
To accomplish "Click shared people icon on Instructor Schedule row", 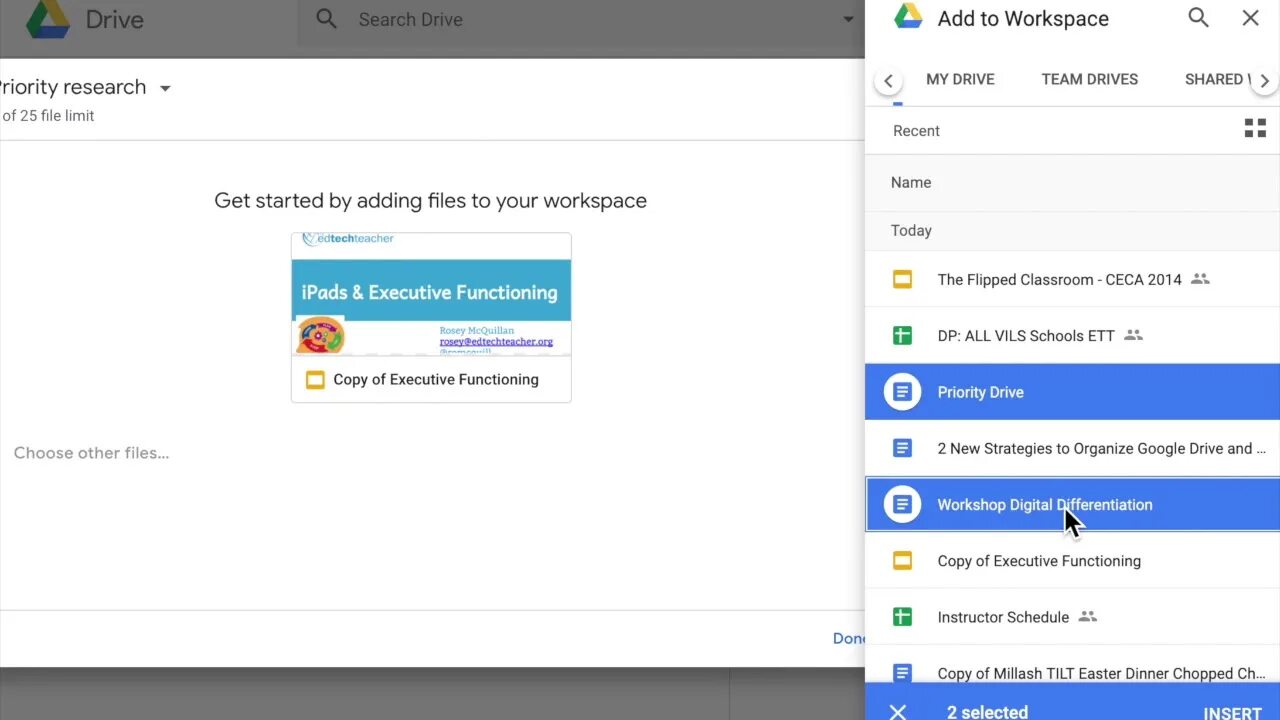I will coord(1088,616).
